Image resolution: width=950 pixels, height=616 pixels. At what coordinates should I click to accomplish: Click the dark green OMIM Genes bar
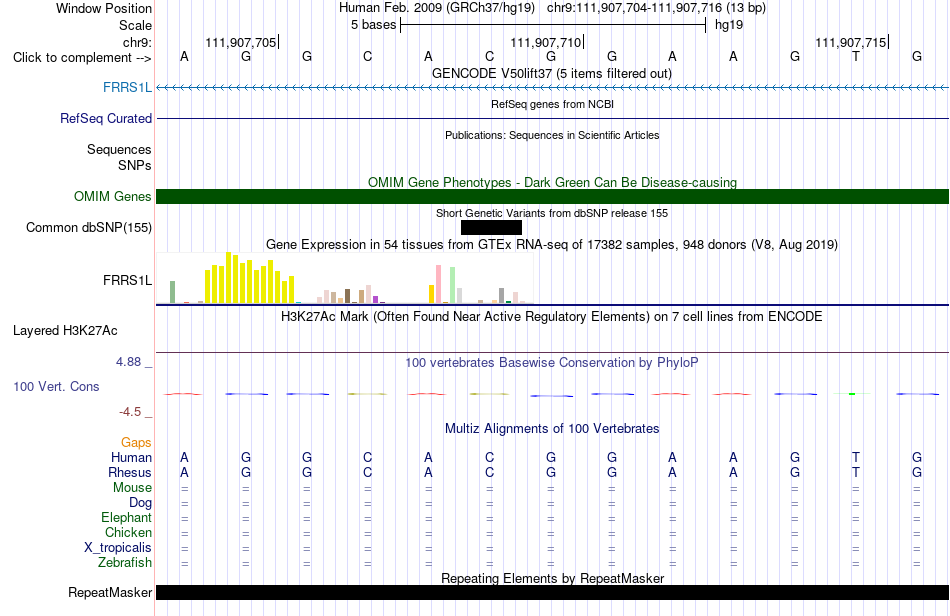point(552,196)
